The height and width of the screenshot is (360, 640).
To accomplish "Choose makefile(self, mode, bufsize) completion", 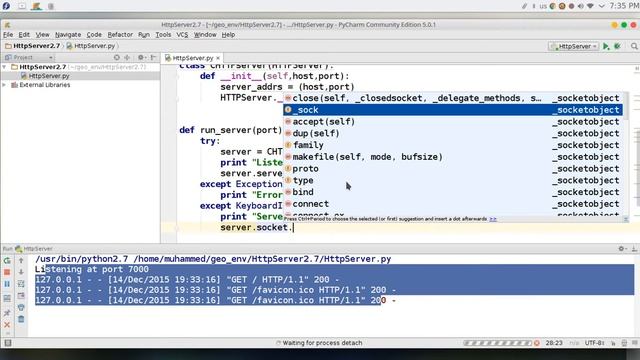I will coord(453,157).
